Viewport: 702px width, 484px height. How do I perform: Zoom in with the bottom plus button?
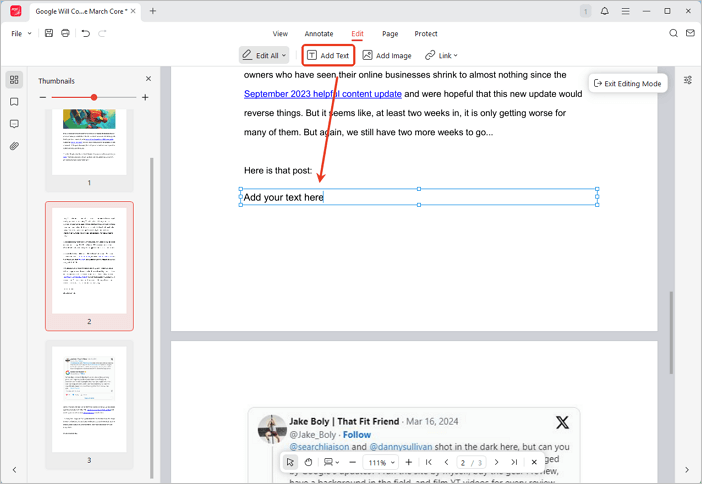tap(408, 462)
